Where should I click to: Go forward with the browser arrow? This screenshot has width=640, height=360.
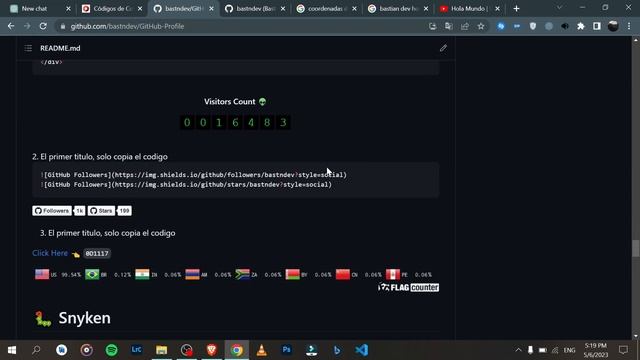point(27,26)
